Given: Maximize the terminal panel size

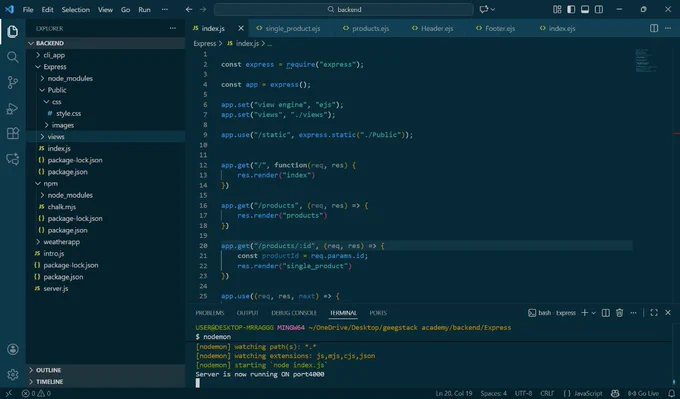Looking at the screenshot, I should [x=654, y=313].
